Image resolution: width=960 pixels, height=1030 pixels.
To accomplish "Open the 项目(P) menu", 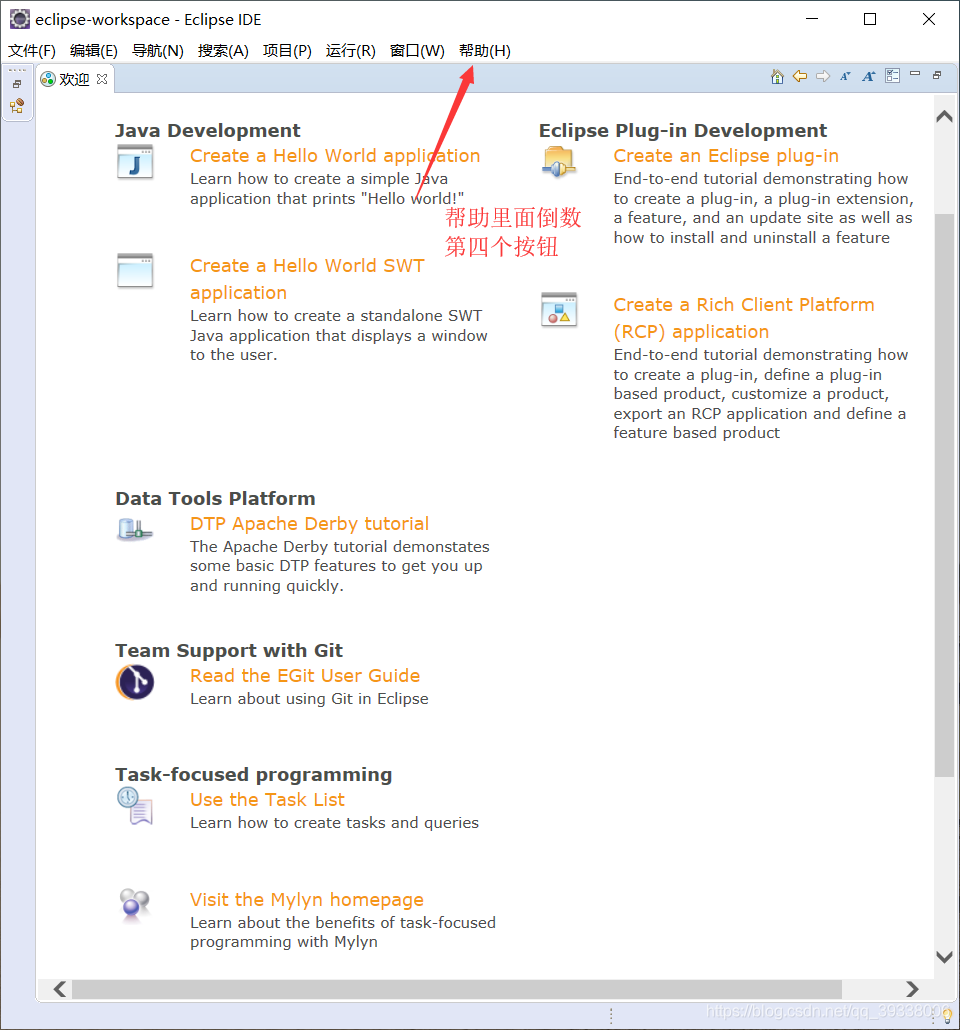I will point(287,51).
